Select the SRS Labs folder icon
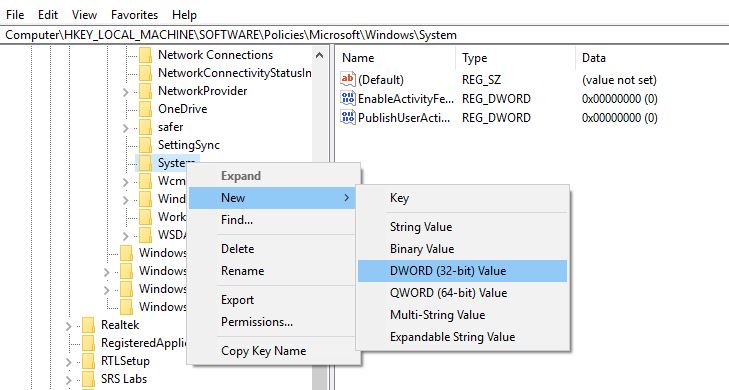729x390 pixels. tap(88, 379)
